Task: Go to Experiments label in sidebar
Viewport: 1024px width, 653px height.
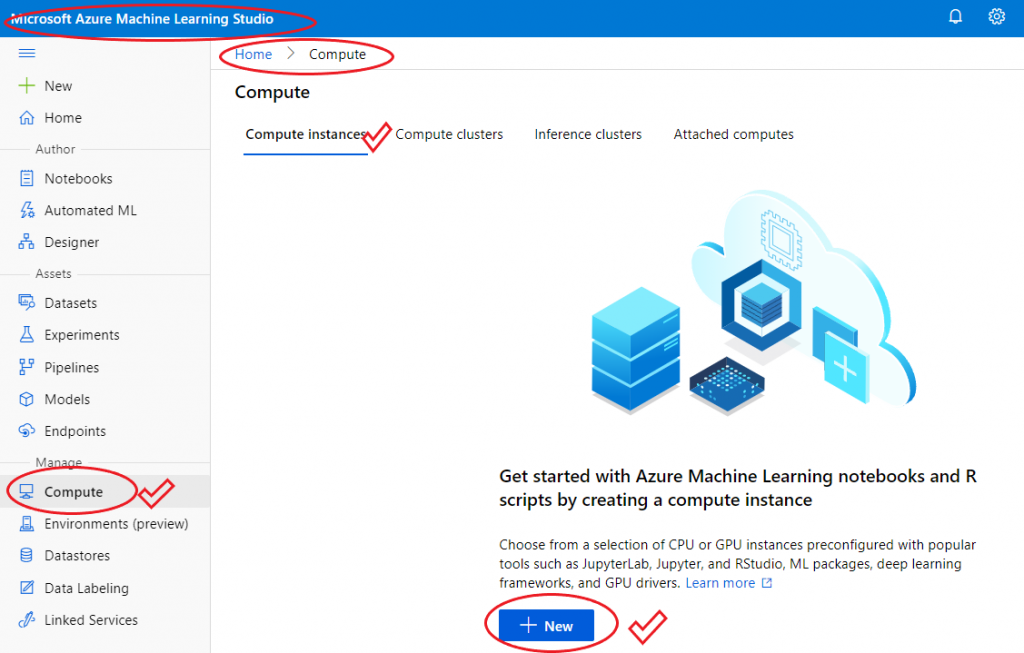Action: tap(82, 335)
